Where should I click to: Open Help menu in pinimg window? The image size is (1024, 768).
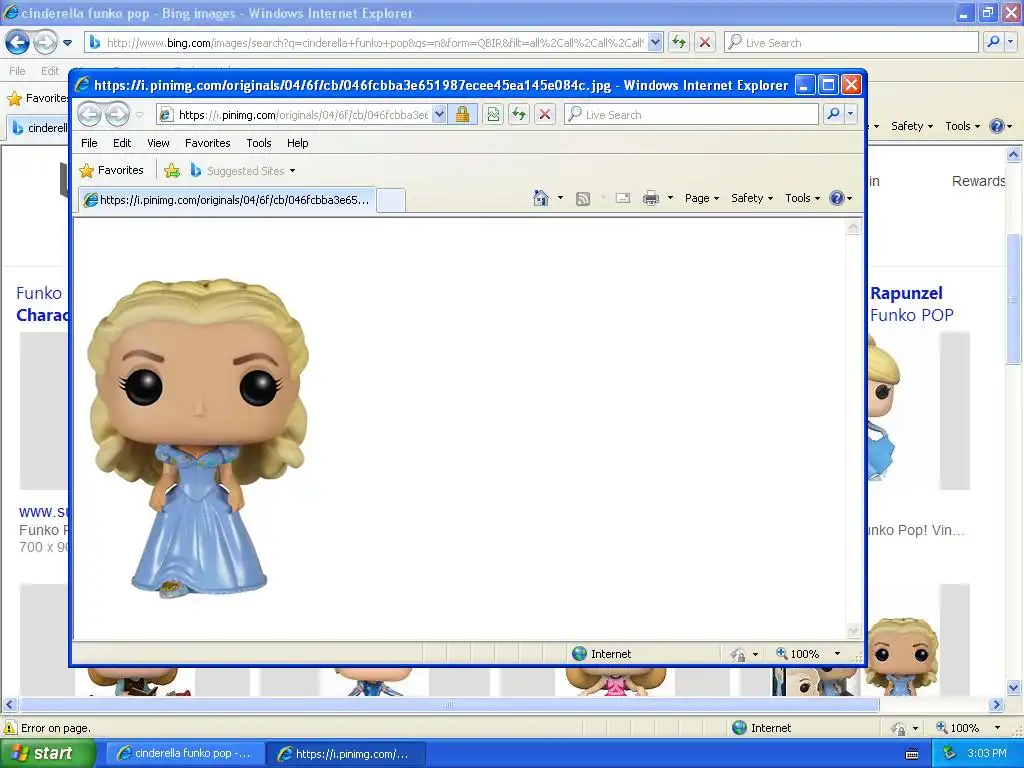point(297,143)
